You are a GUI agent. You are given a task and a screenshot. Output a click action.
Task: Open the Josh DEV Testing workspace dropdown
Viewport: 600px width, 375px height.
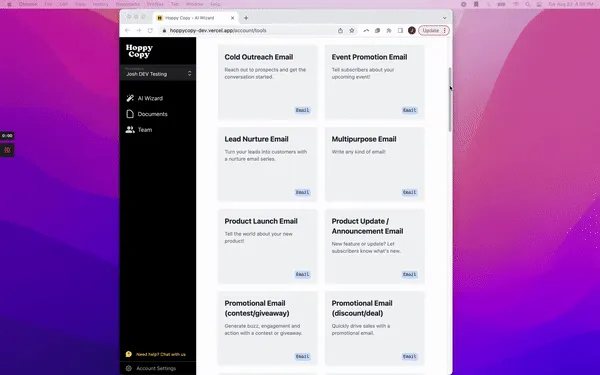pyautogui.click(x=158, y=72)
